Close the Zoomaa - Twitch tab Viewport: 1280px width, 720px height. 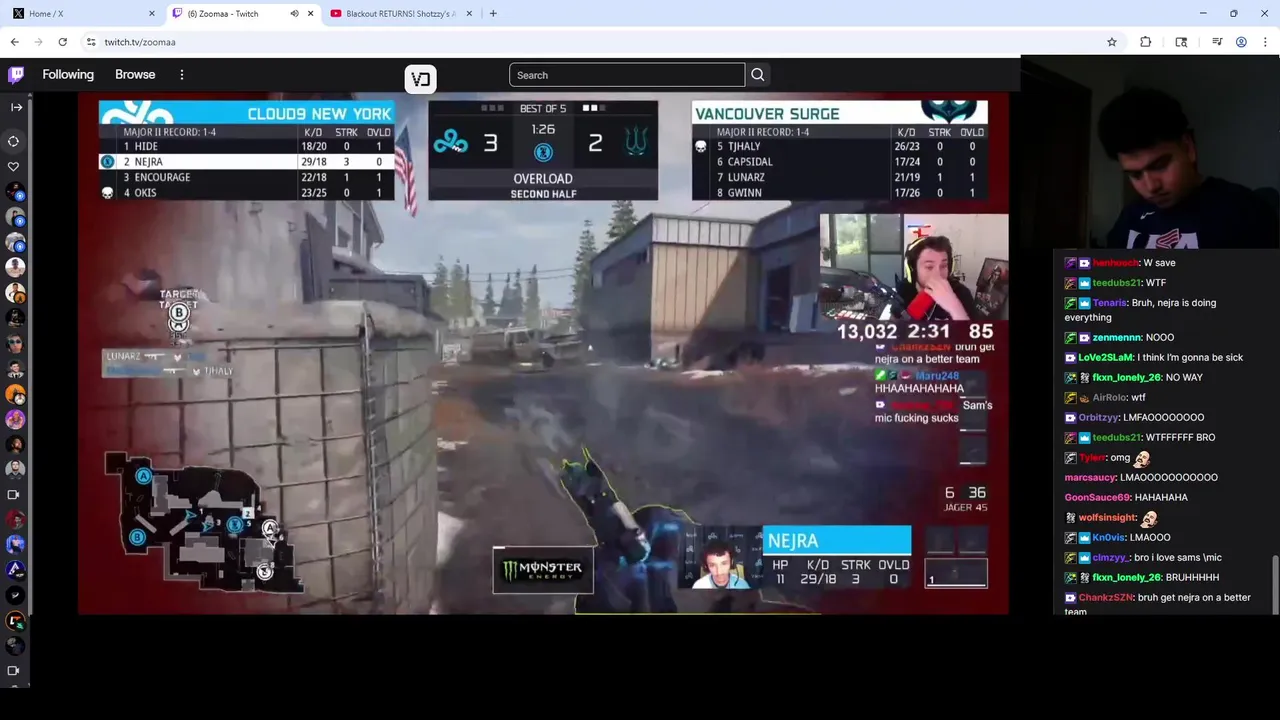coord(310,13)
